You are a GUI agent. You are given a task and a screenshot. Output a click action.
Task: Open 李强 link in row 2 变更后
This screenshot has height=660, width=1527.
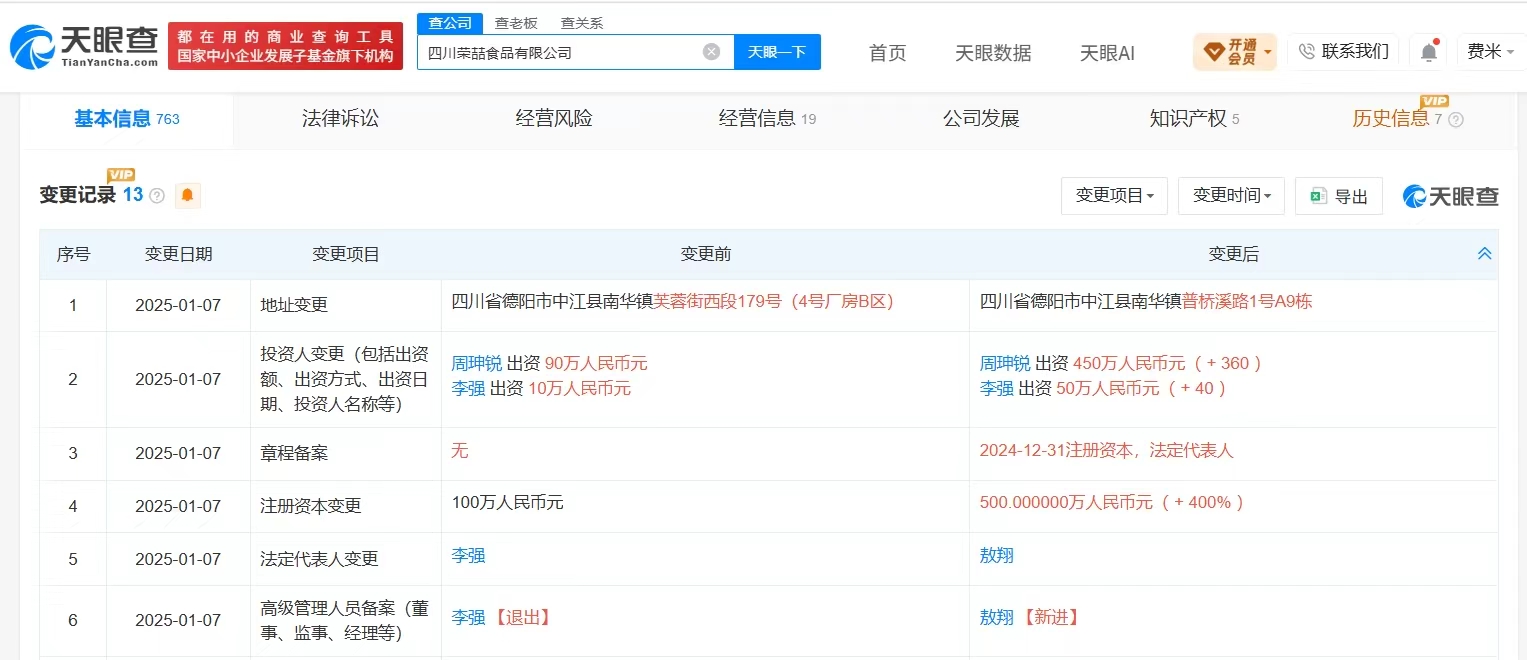[996, 388]
